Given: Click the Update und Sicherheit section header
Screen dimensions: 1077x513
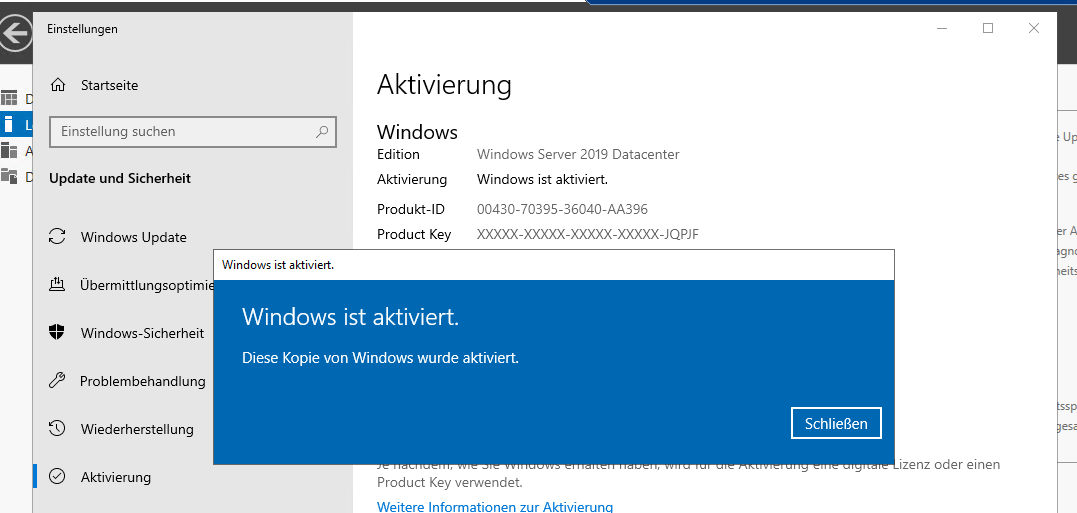Looking at the screenshot, I should 120,179.
